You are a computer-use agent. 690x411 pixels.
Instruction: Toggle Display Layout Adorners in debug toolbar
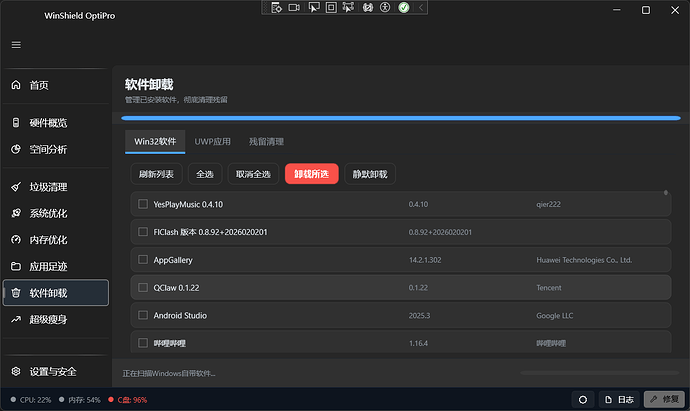pos(331,7)
